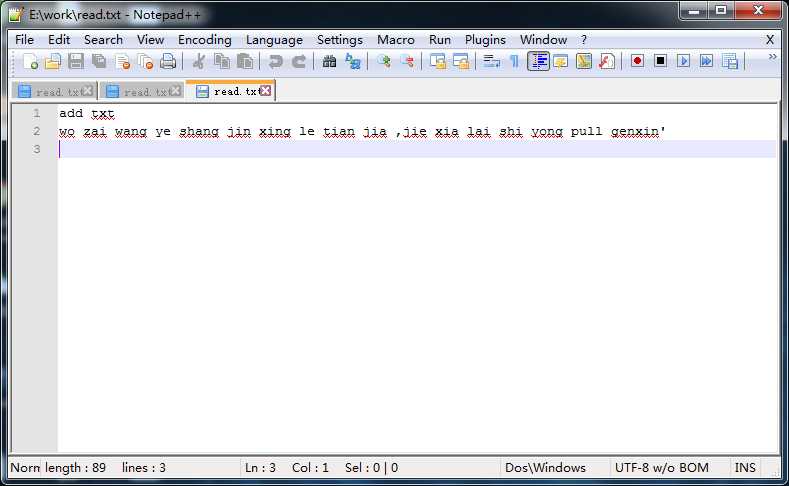Cut the selection using the scissors icon
The image size is (789, 486).
[x=199, y=61]
